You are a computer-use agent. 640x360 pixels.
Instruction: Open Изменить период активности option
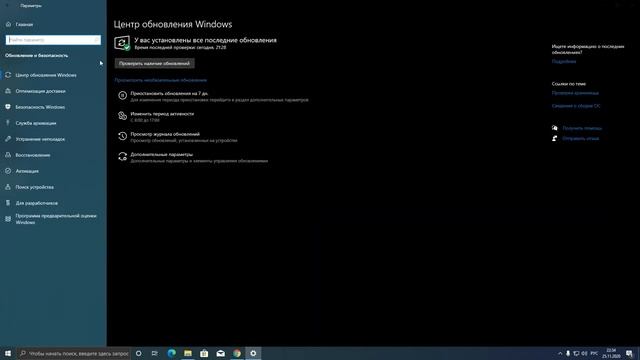tap(162, 114)
